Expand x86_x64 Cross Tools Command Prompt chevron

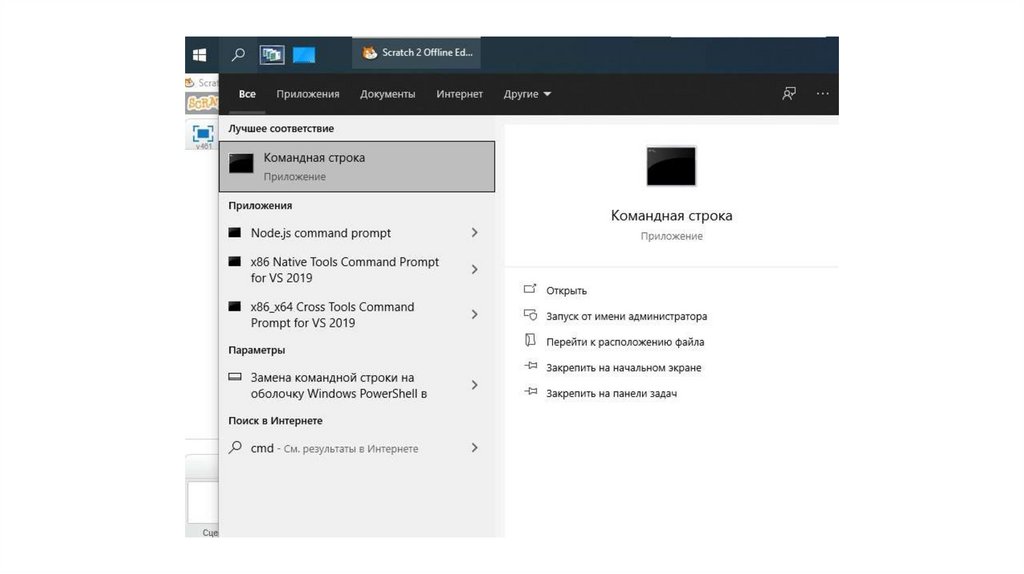click(x=475, y=314)
